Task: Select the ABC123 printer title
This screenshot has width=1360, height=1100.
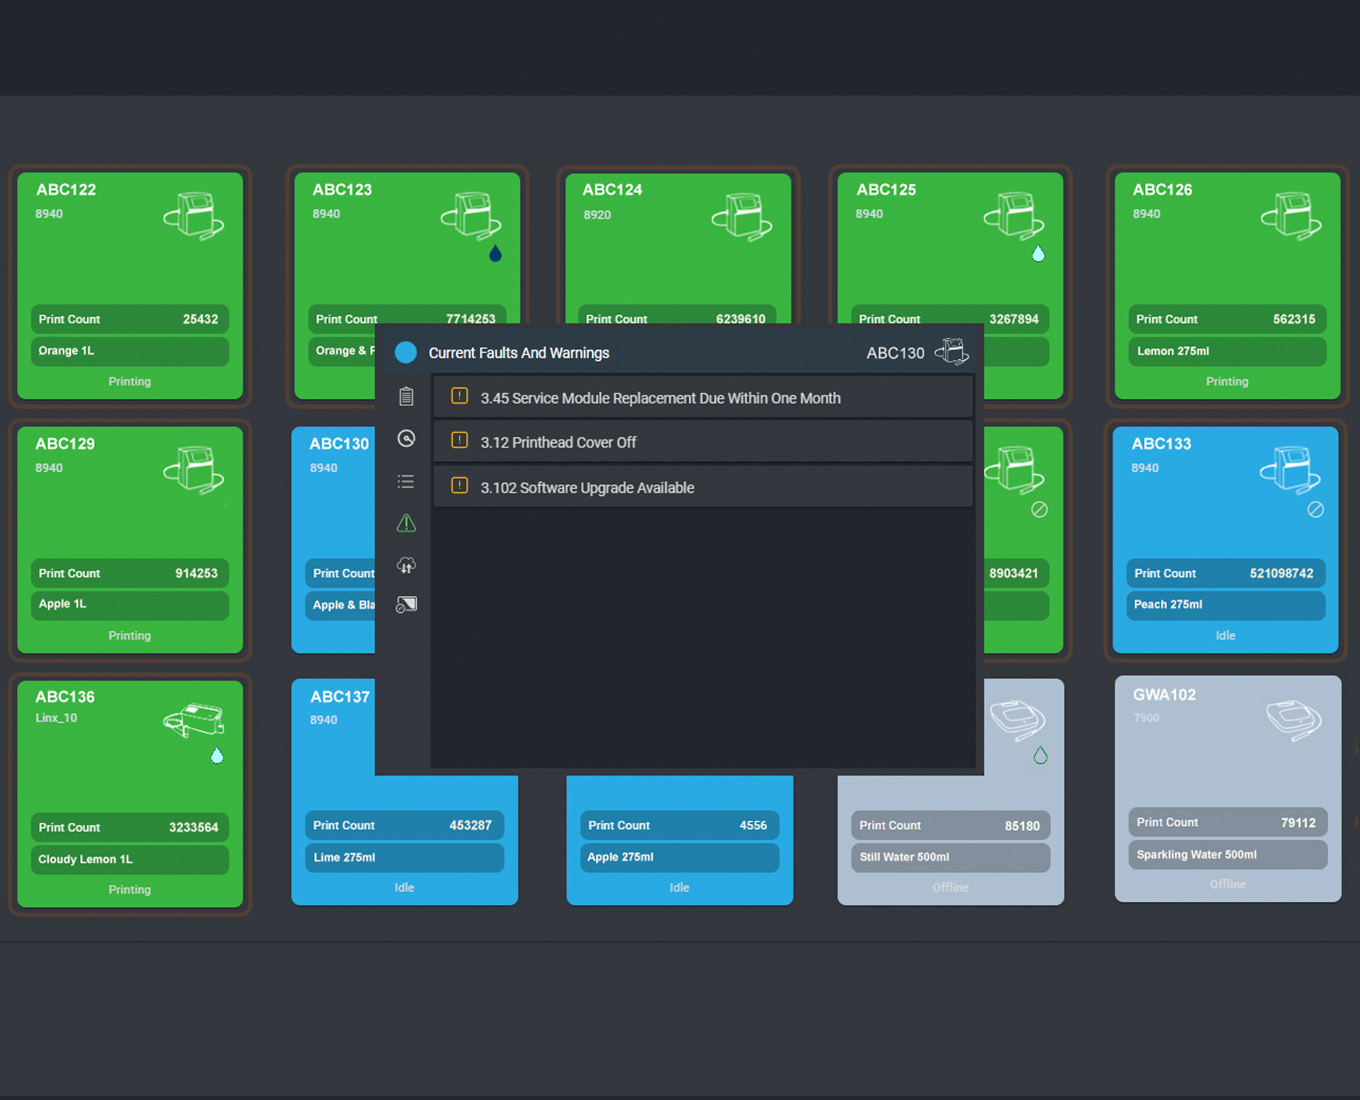Action: click(342, 190)
